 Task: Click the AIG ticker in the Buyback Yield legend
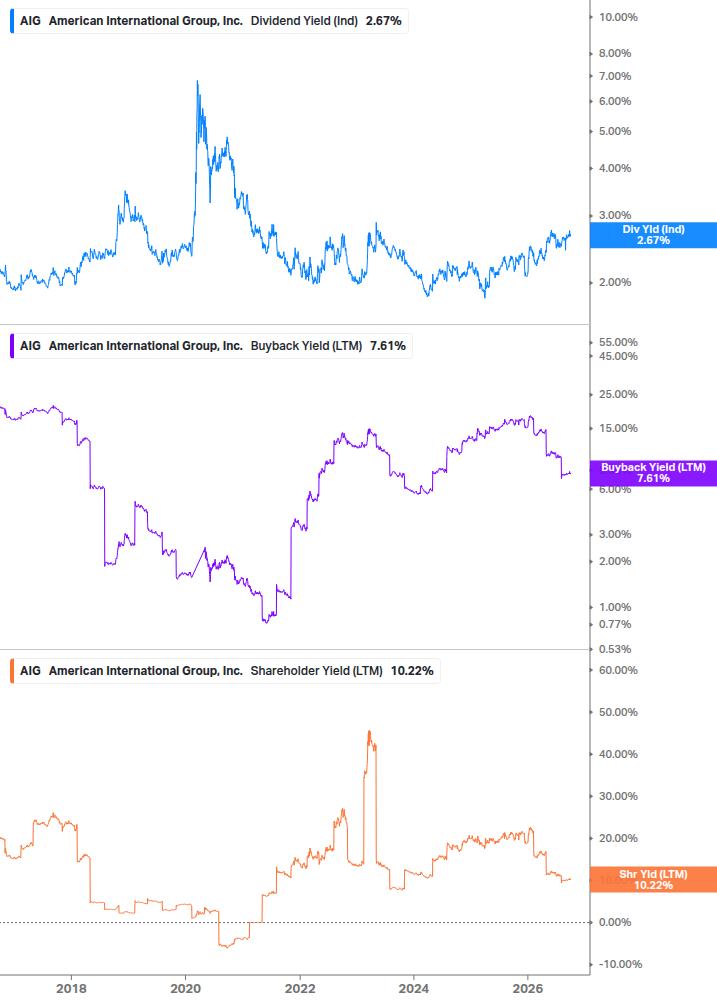point(30,346)
